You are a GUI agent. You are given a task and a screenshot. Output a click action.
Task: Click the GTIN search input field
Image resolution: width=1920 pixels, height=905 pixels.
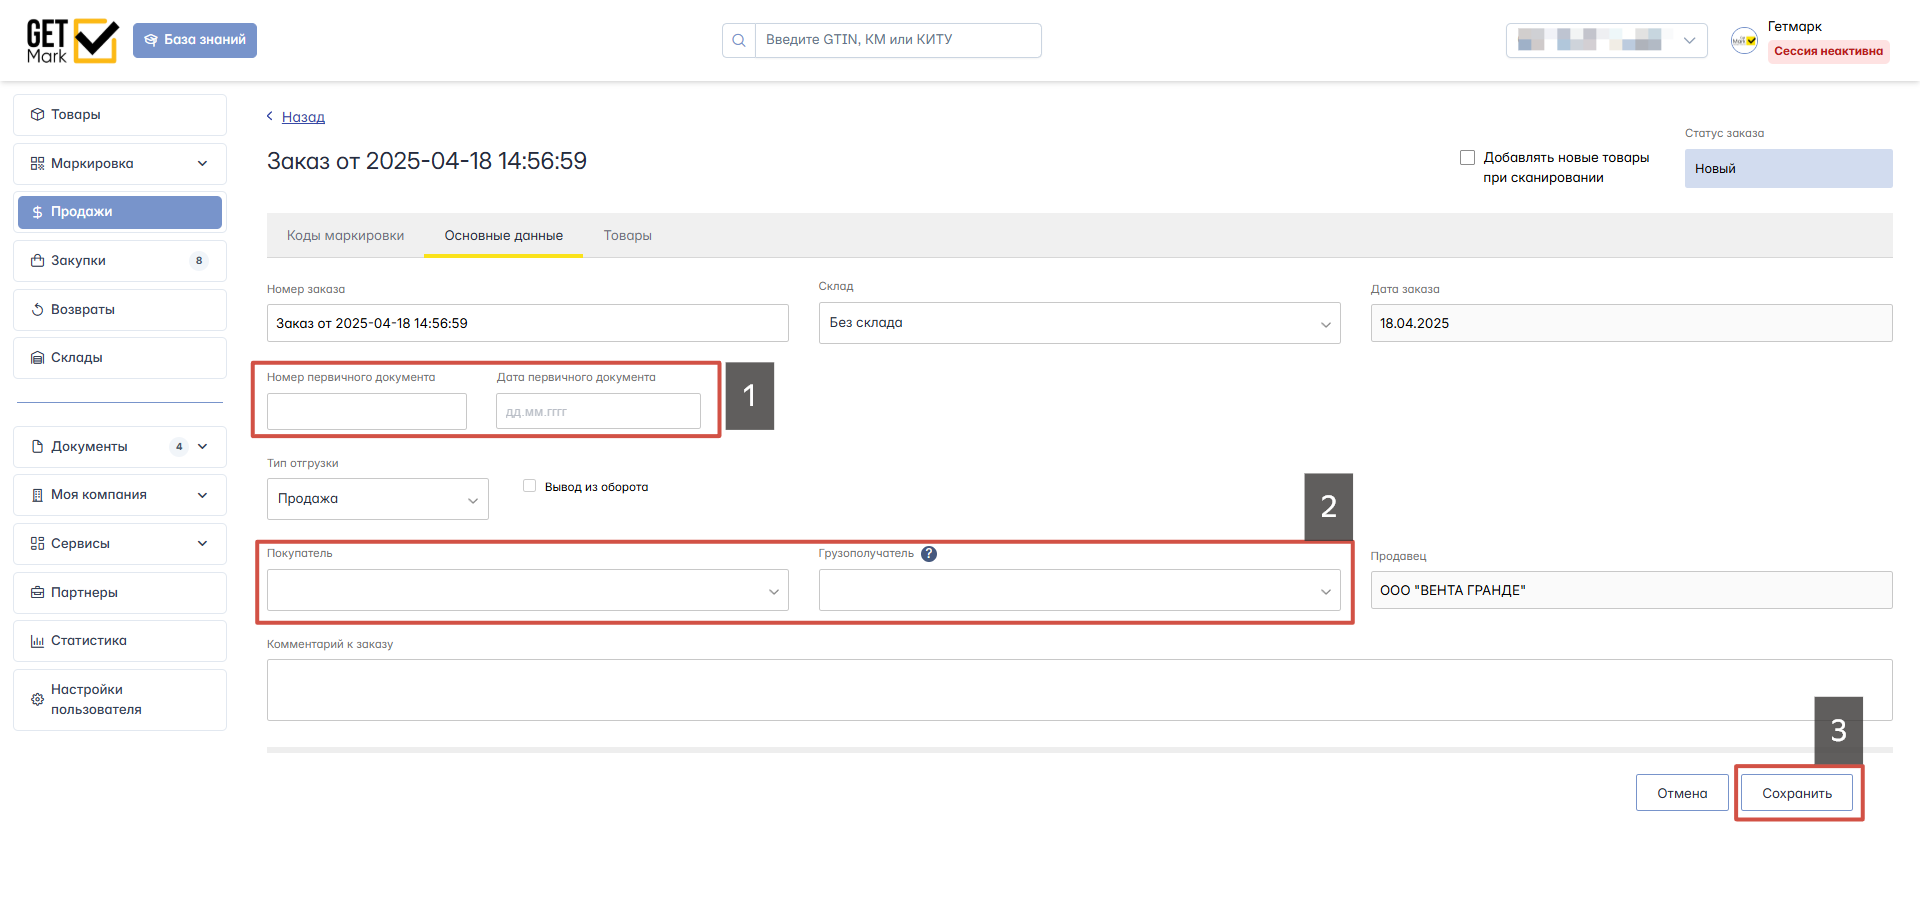[898, 41]
